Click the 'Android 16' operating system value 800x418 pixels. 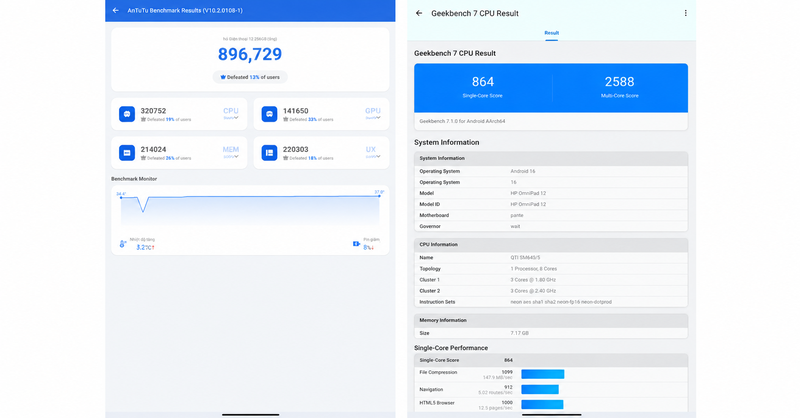[x=523, y=171]
